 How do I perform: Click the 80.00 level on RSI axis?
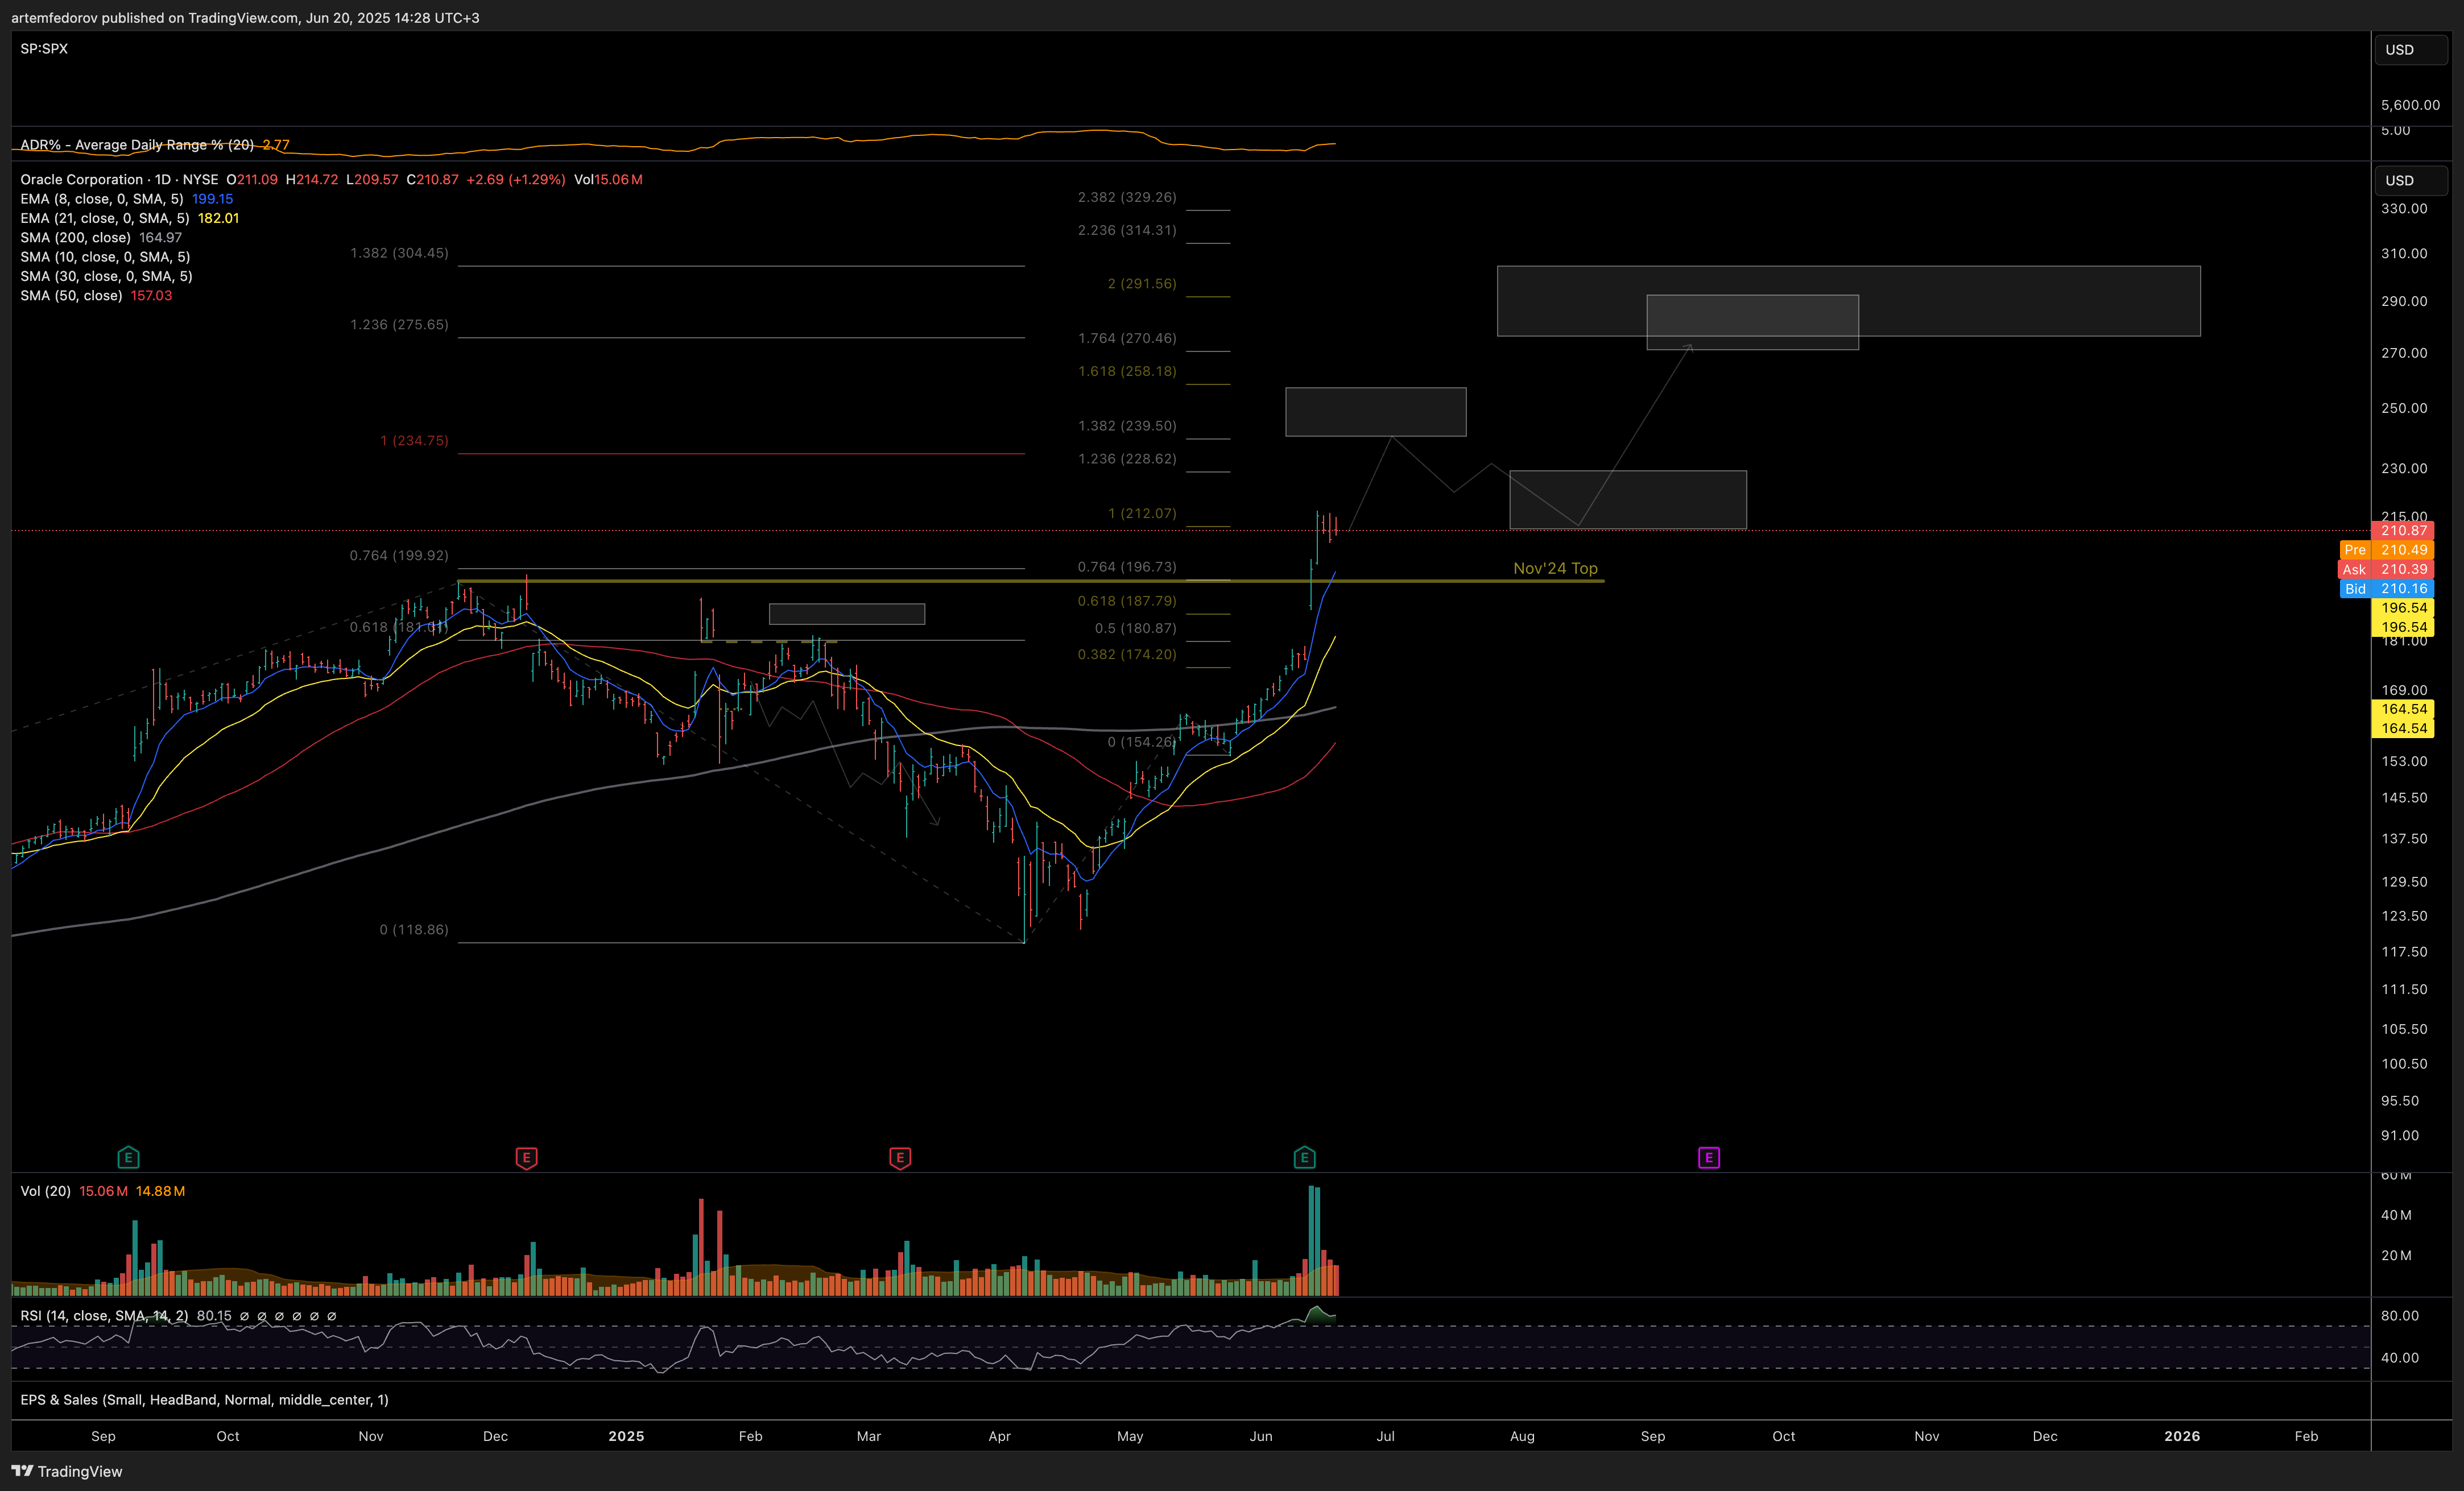(2400, 1316)
